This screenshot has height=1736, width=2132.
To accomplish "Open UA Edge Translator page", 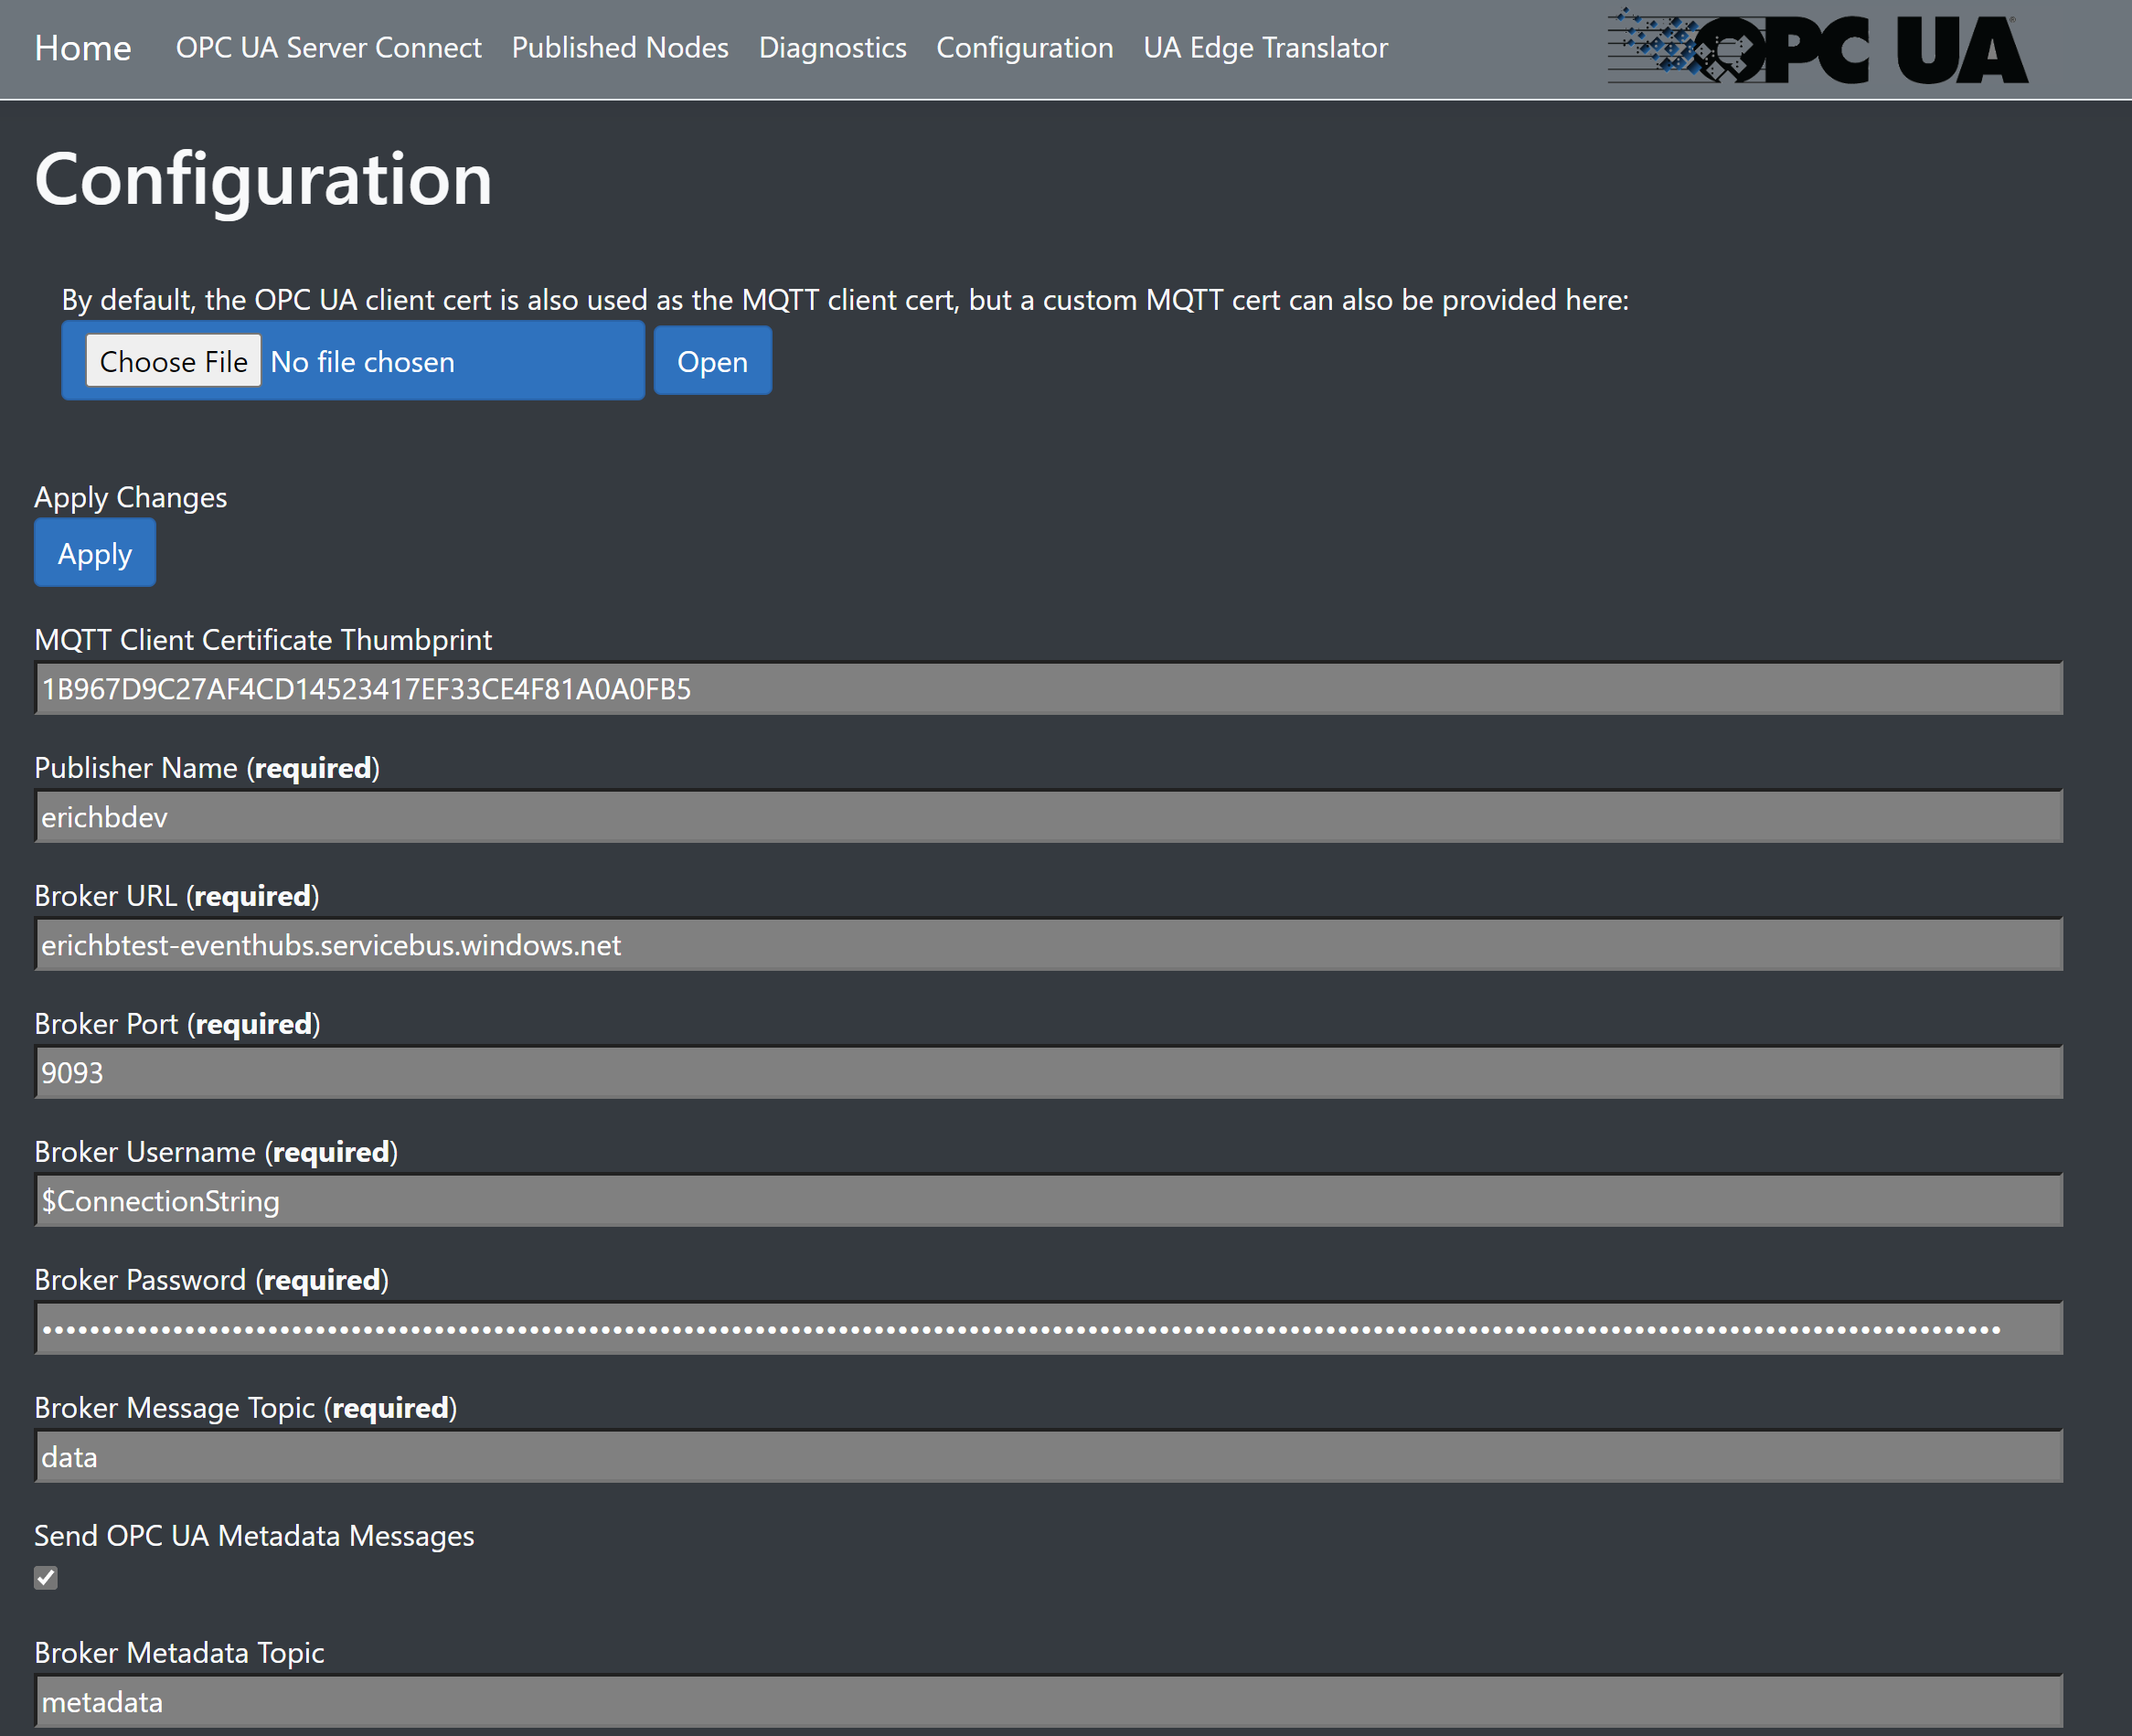I will [1265, 48].
